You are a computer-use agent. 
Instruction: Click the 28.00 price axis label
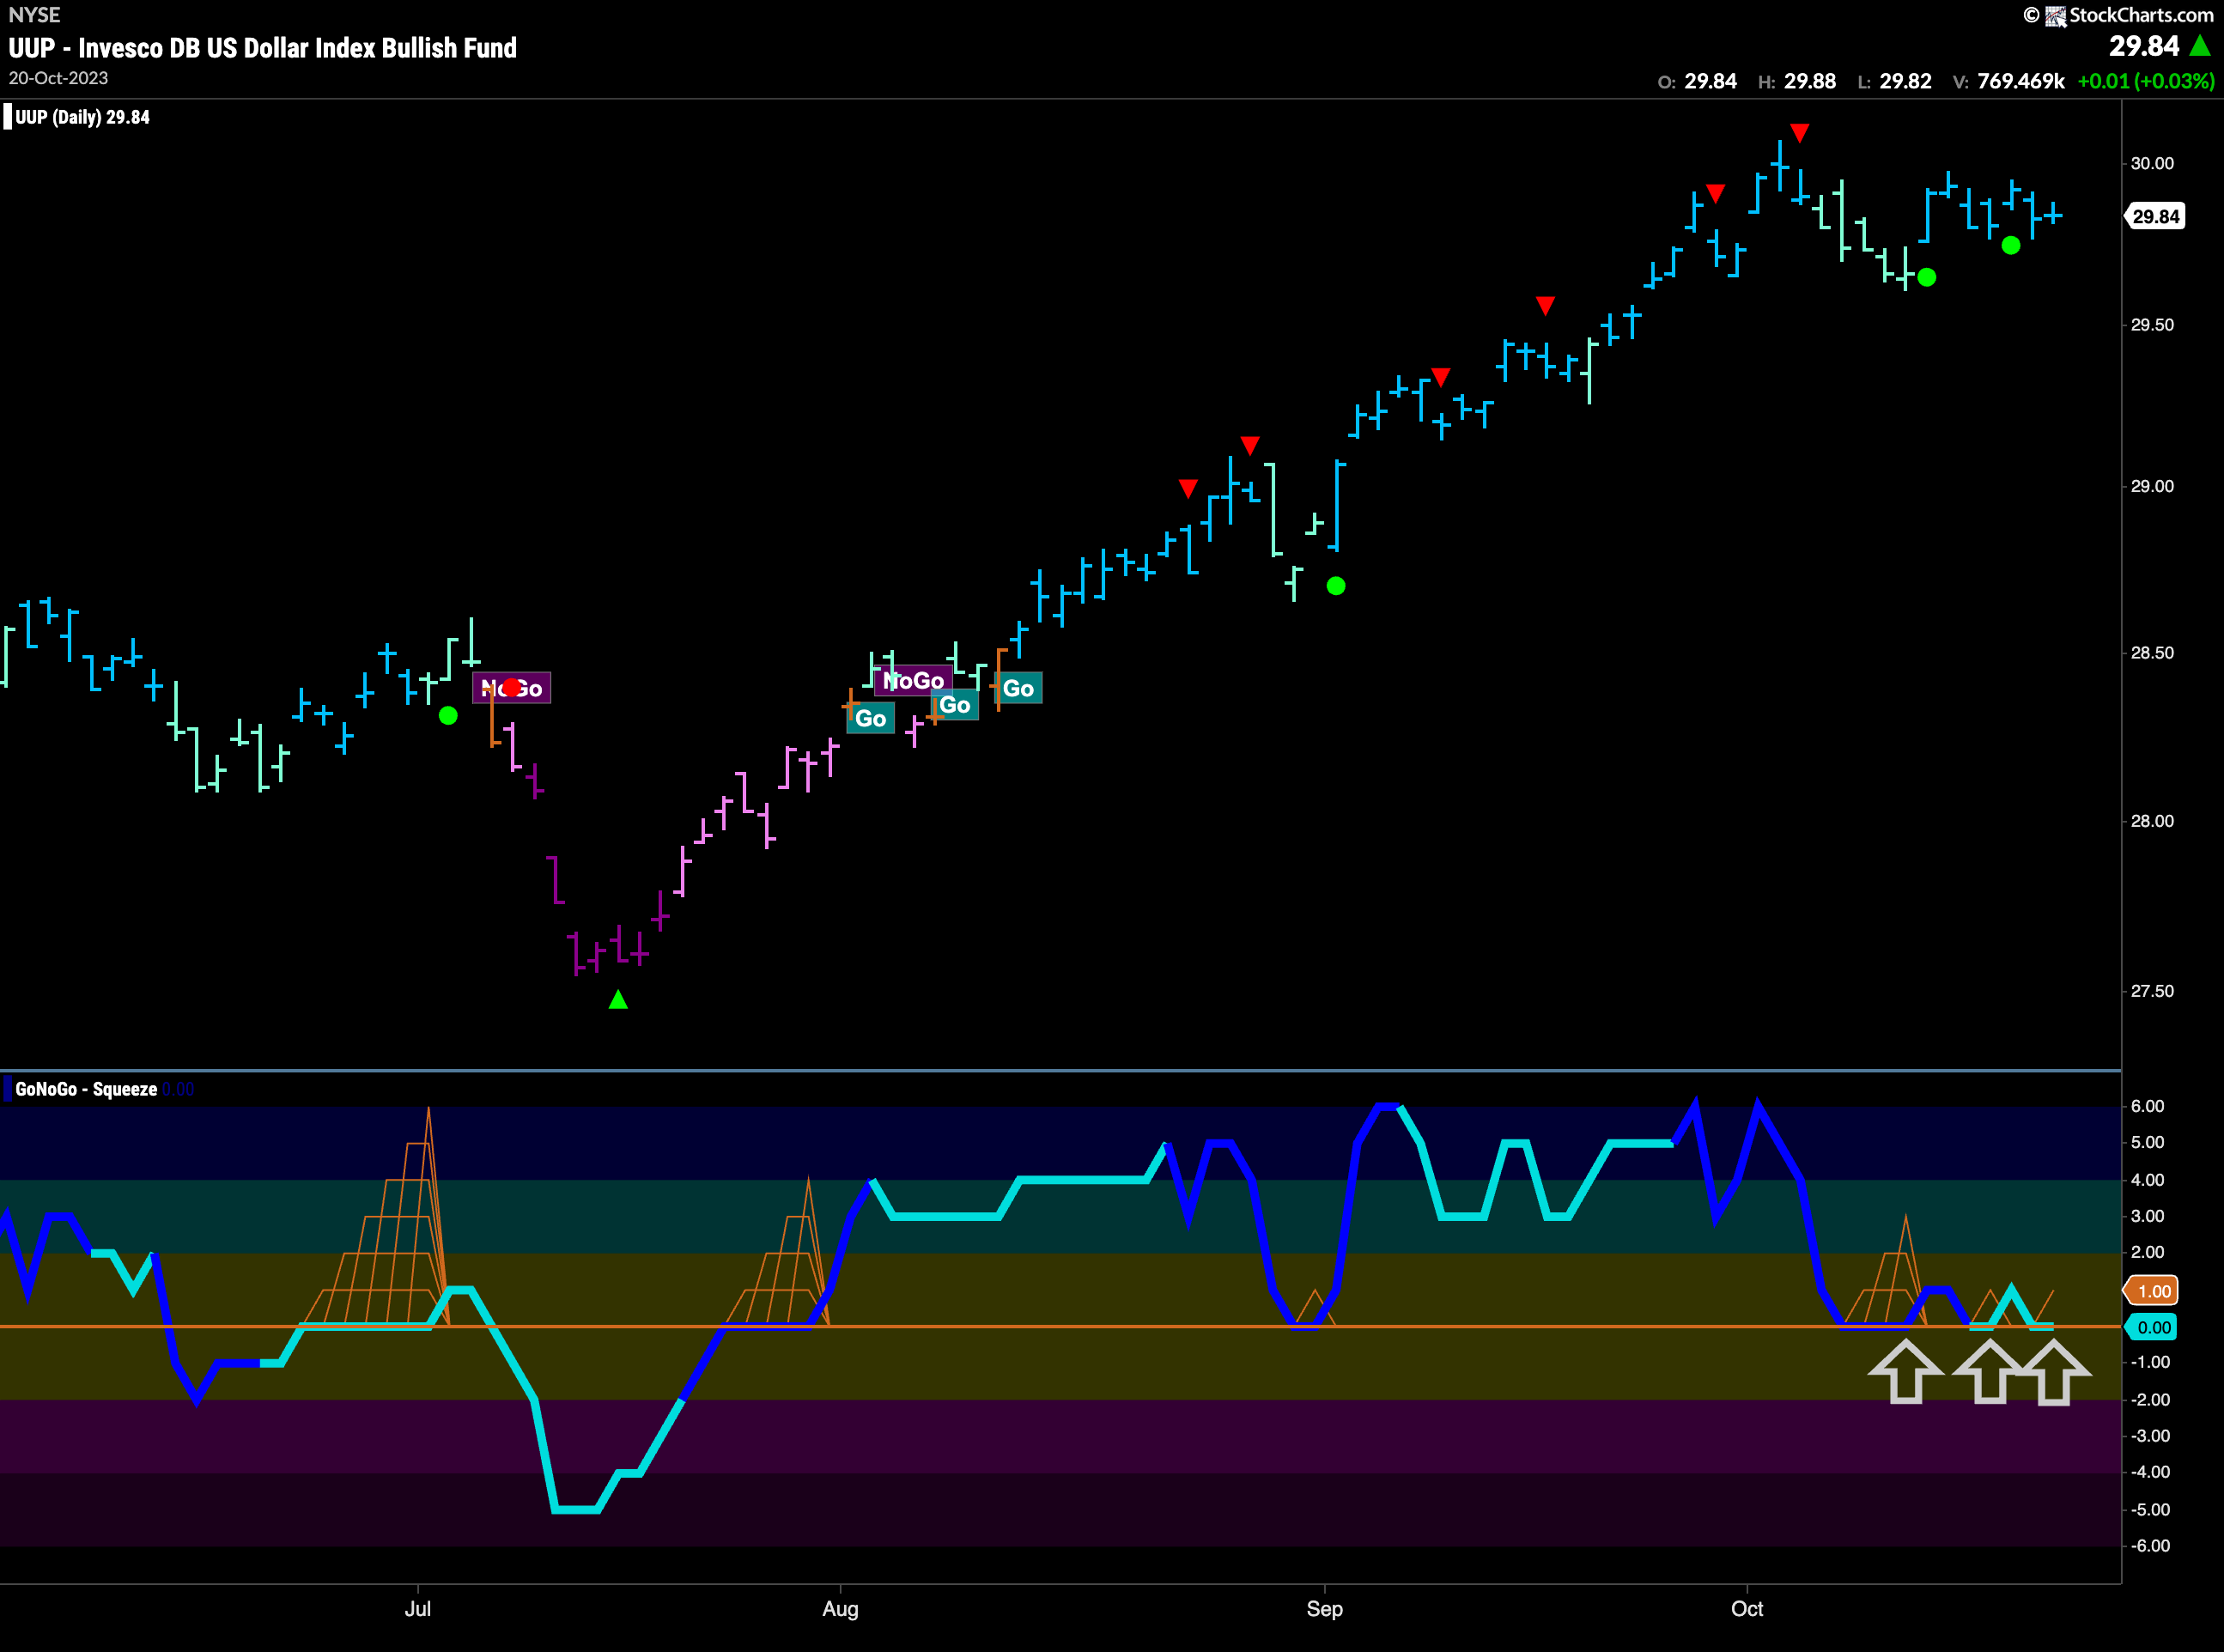tap(2152, 821)
